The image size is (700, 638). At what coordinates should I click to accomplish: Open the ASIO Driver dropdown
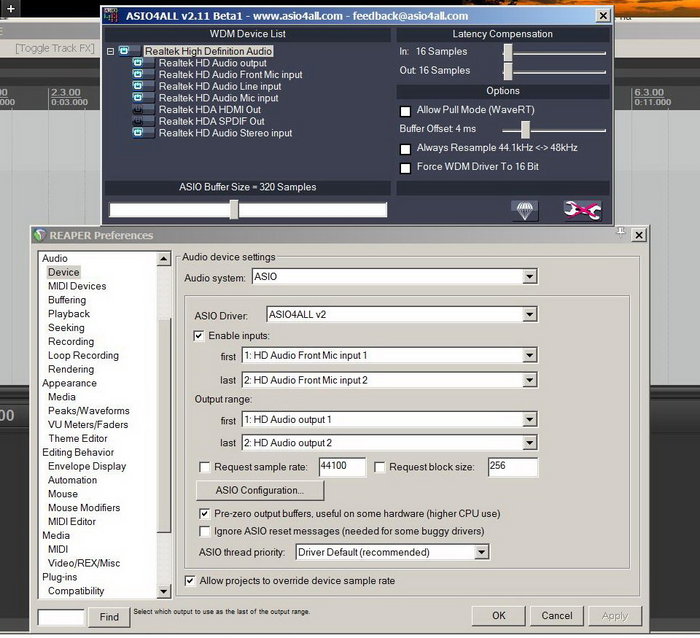pos(530,315)
